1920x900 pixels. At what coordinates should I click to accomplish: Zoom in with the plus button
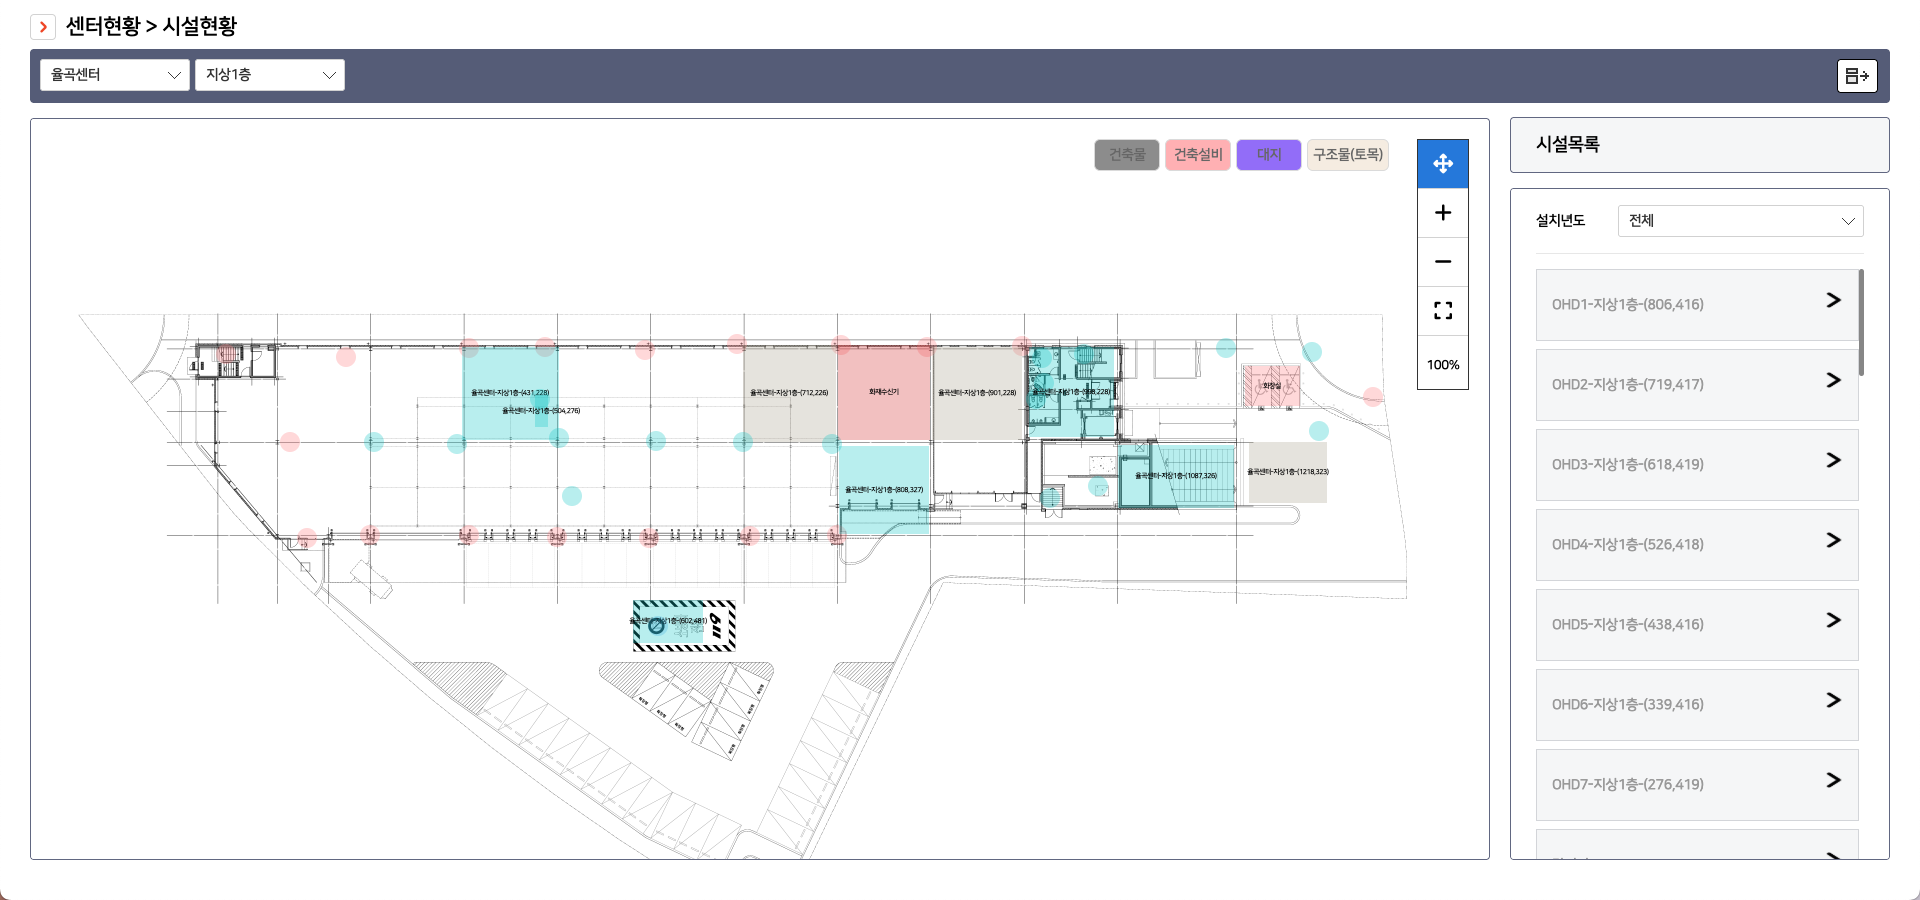tap(1442, 213)
